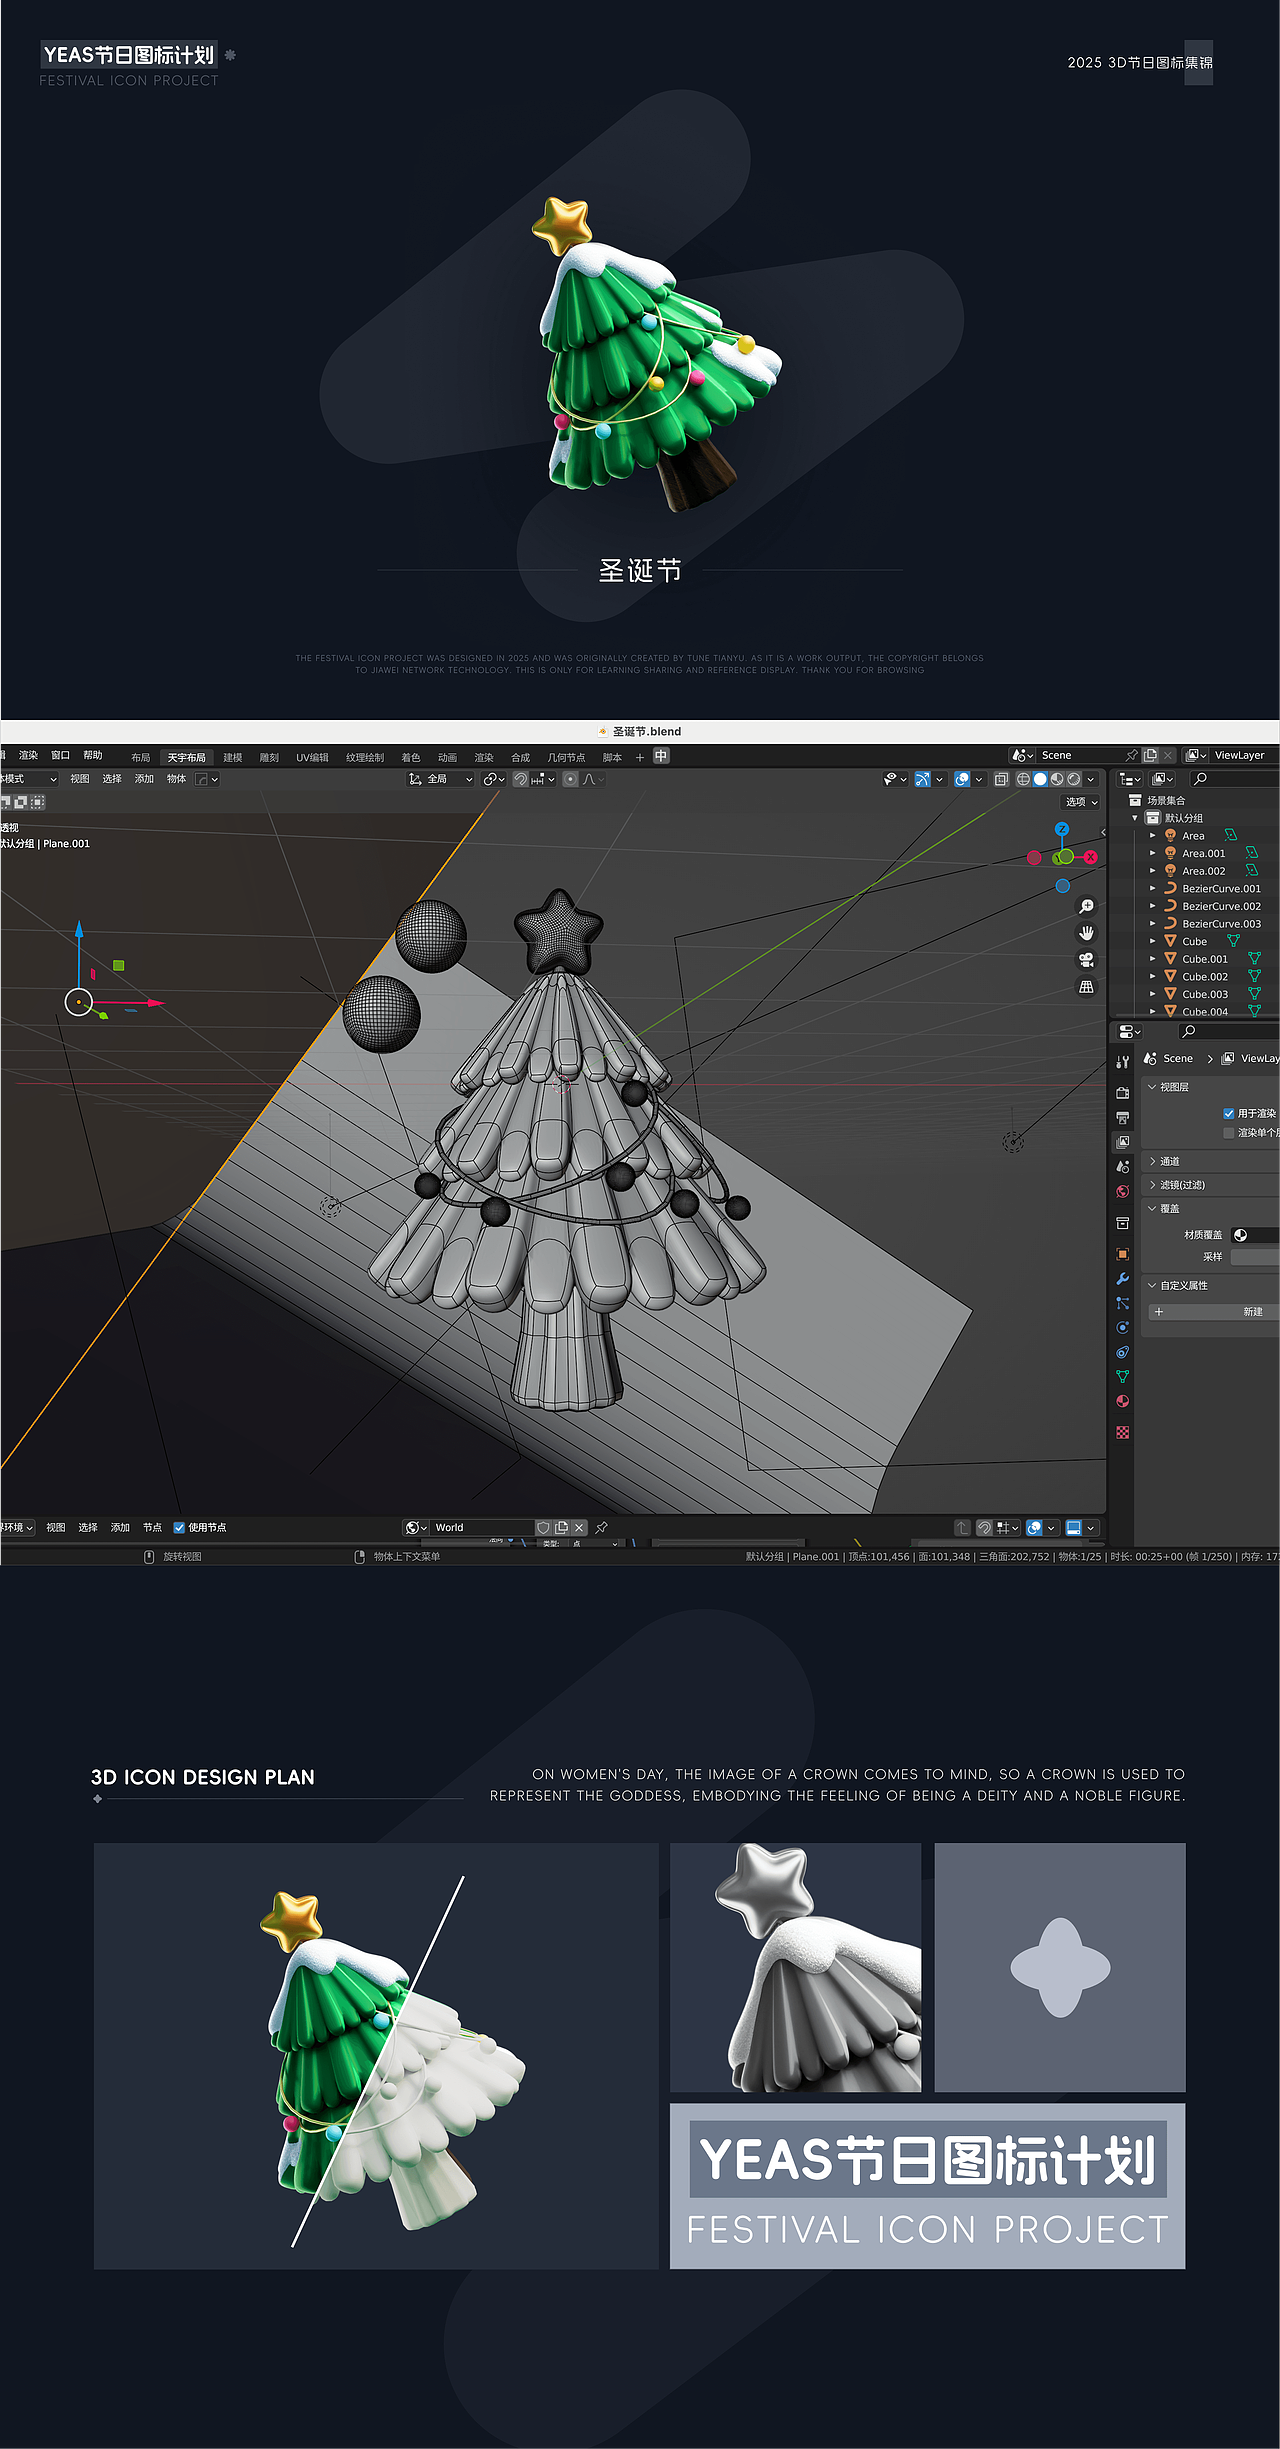Viewport: 1280px width, 2449px height.
Task: Open the Particles properties icon
Action: (1123, 1303)
